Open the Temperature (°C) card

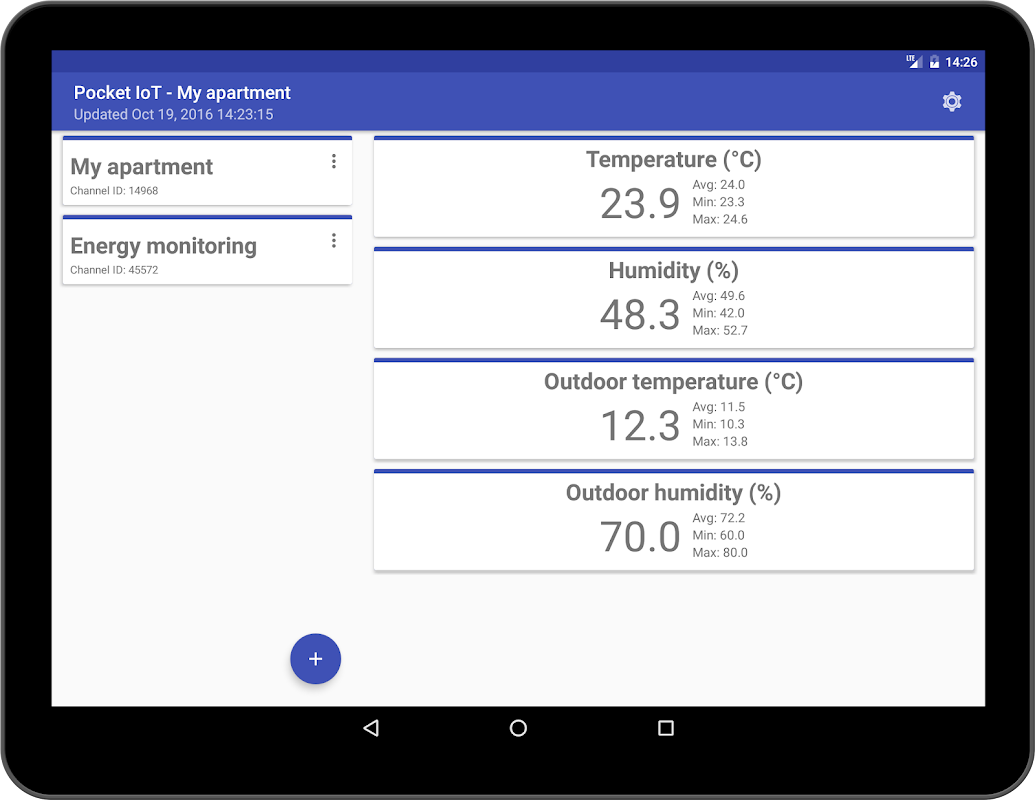[674, 187]
